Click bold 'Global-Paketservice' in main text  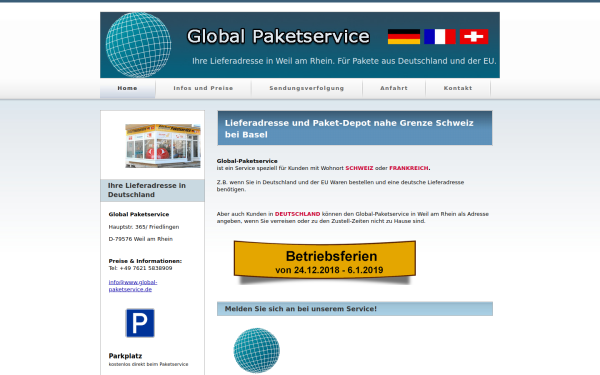click(x=247, y=161)
